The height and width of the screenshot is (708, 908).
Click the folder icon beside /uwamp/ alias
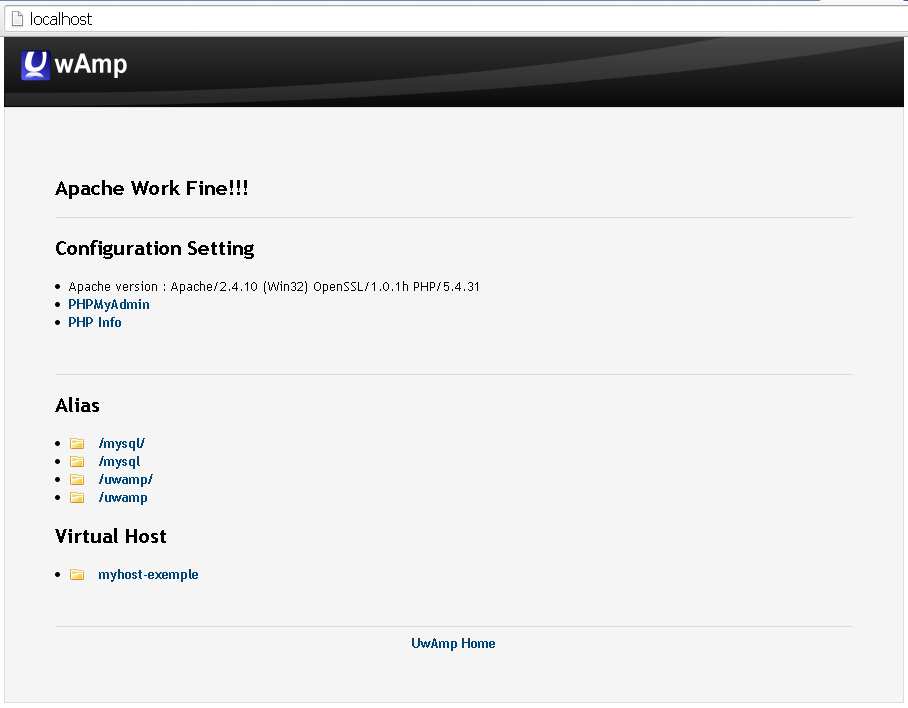(77, 479)
